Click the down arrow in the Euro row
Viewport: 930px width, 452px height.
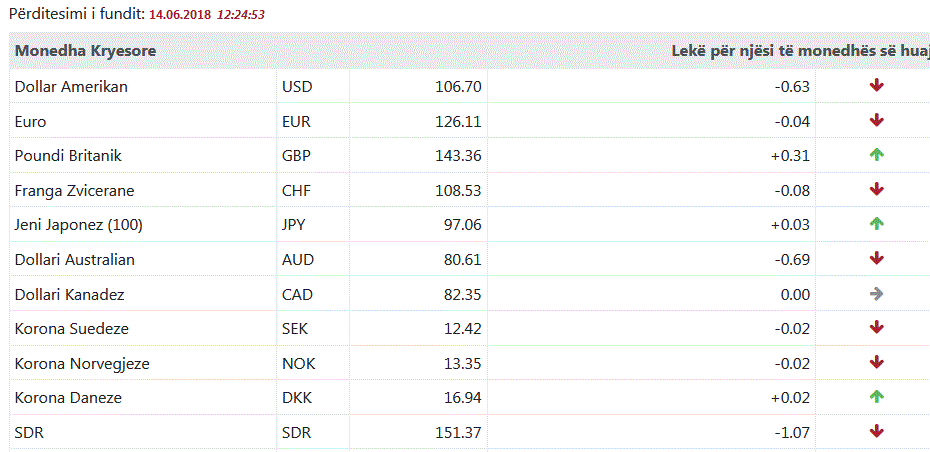877,121
